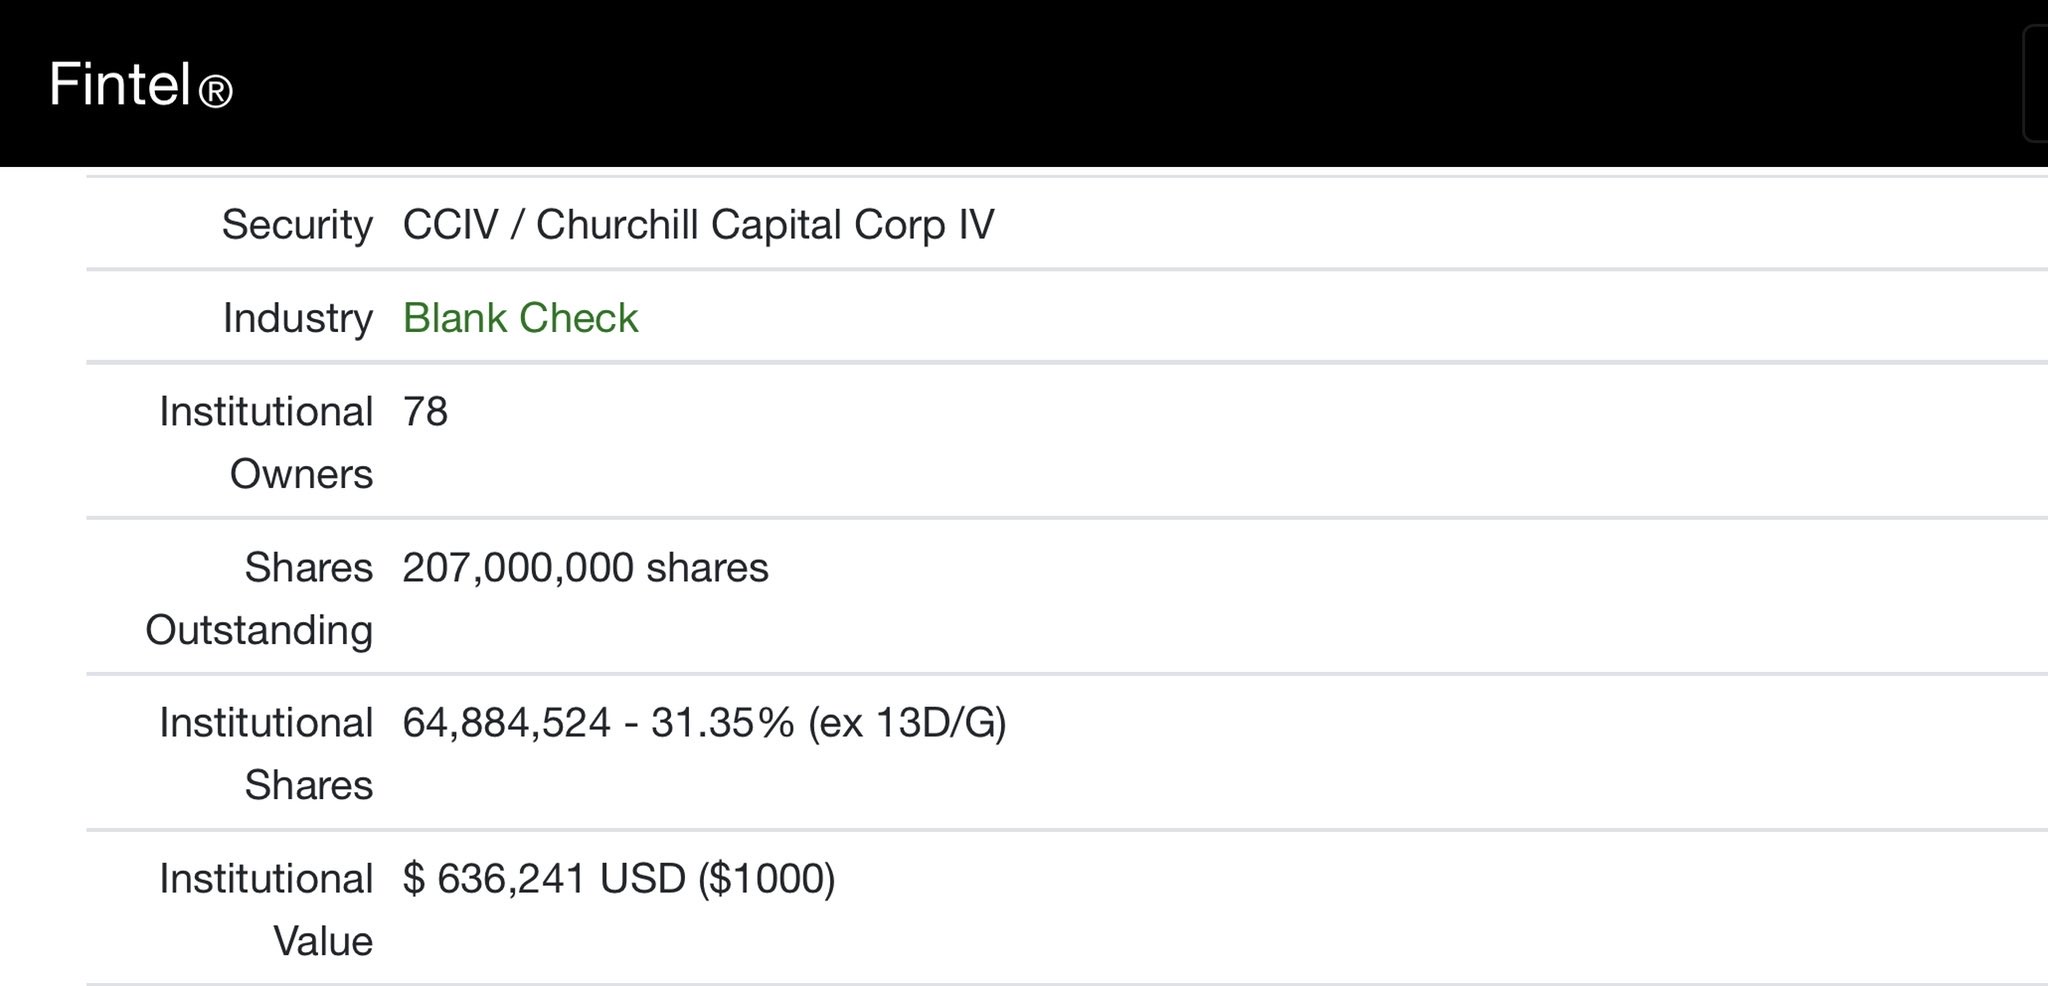Click the Churchill Capital Corp IV name
The image size is (2048, 986).
[765, 224]
